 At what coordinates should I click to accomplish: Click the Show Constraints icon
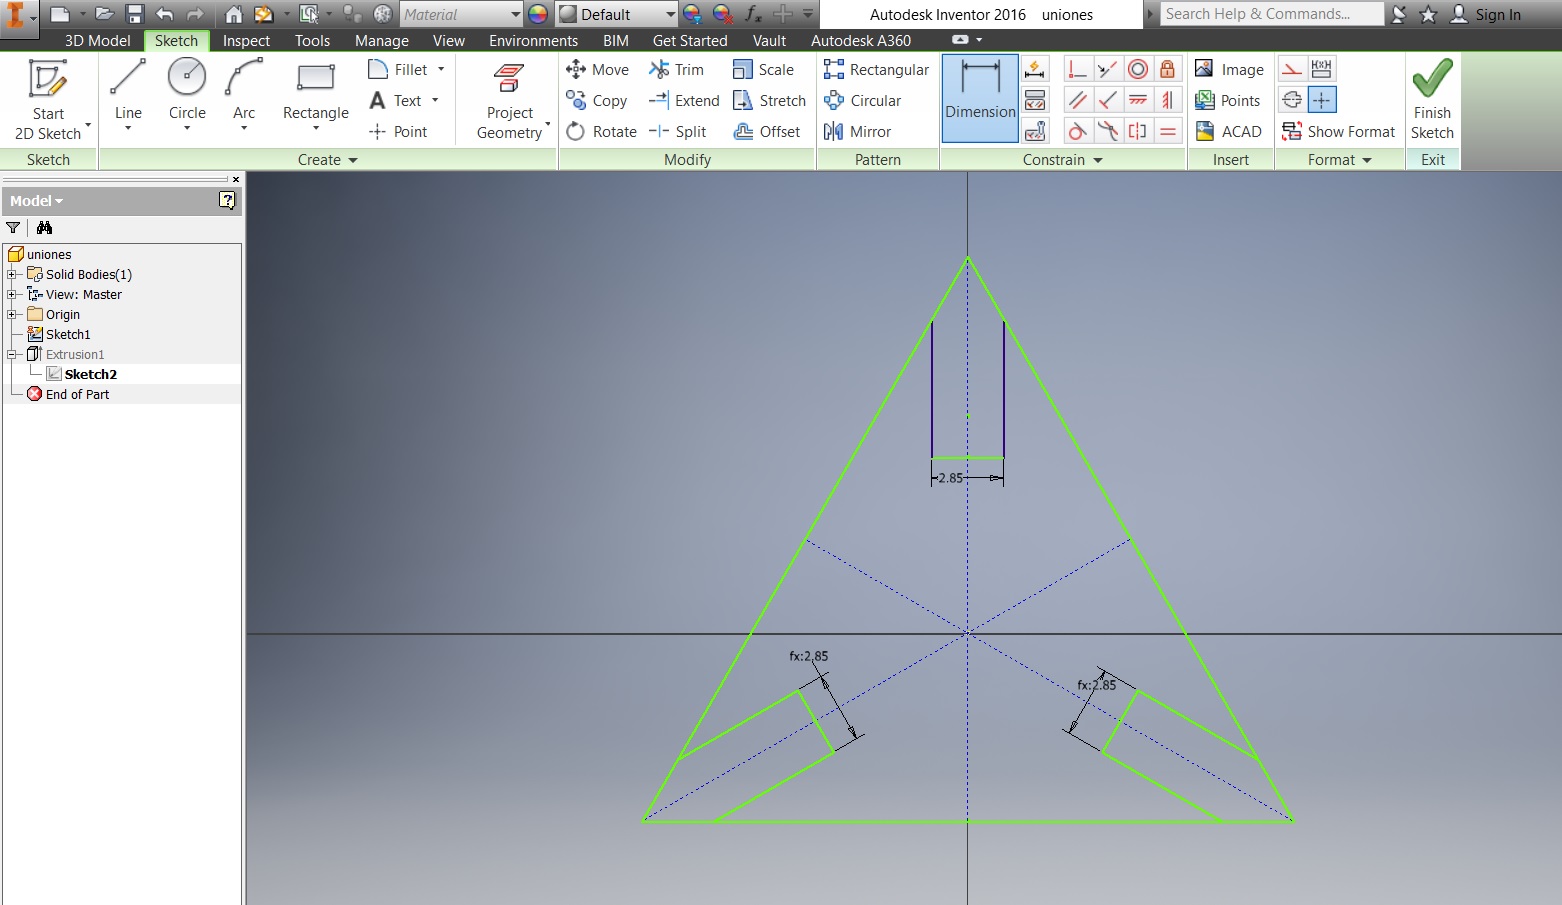1035,100
